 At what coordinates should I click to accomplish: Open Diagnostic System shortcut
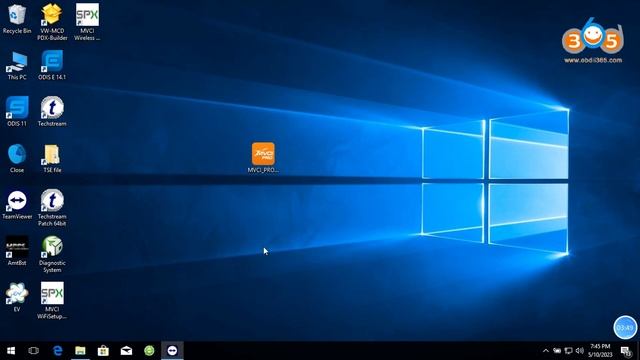tap(52, 254)
